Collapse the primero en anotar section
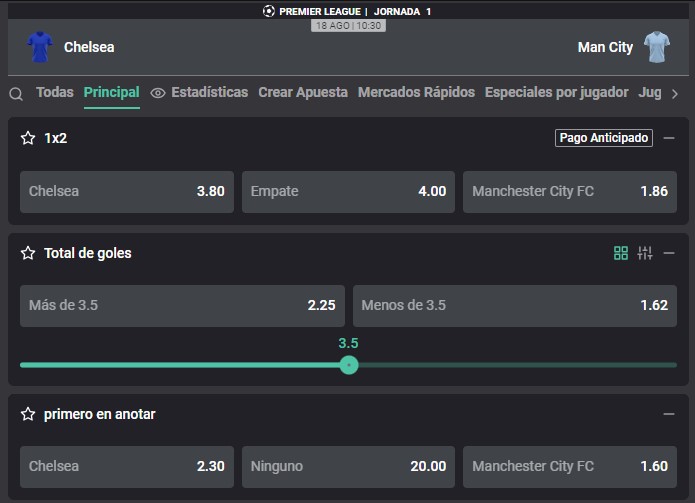The image size is (695, 503). click(x=669, y=414)
